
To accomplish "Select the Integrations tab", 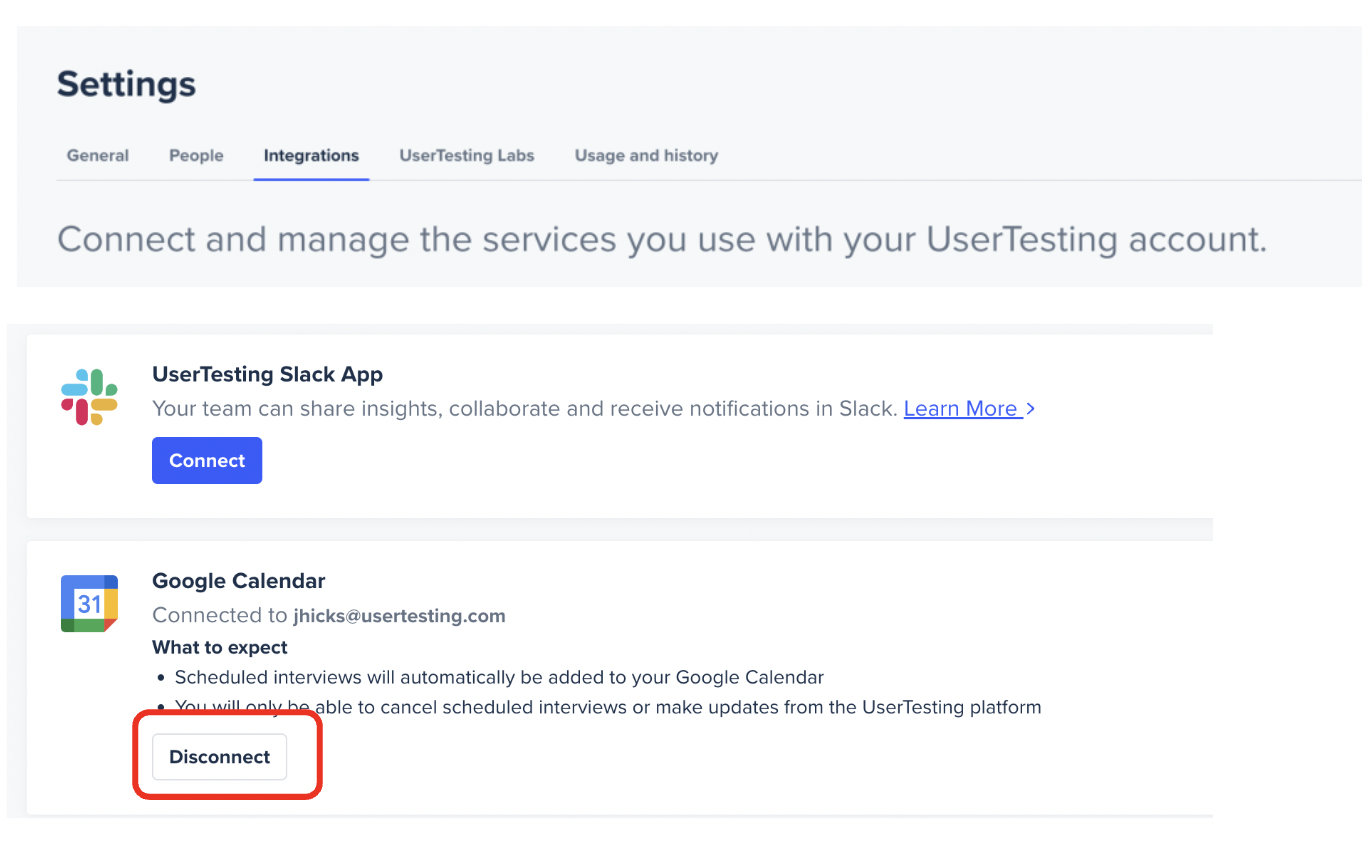I will pos(311,156).
